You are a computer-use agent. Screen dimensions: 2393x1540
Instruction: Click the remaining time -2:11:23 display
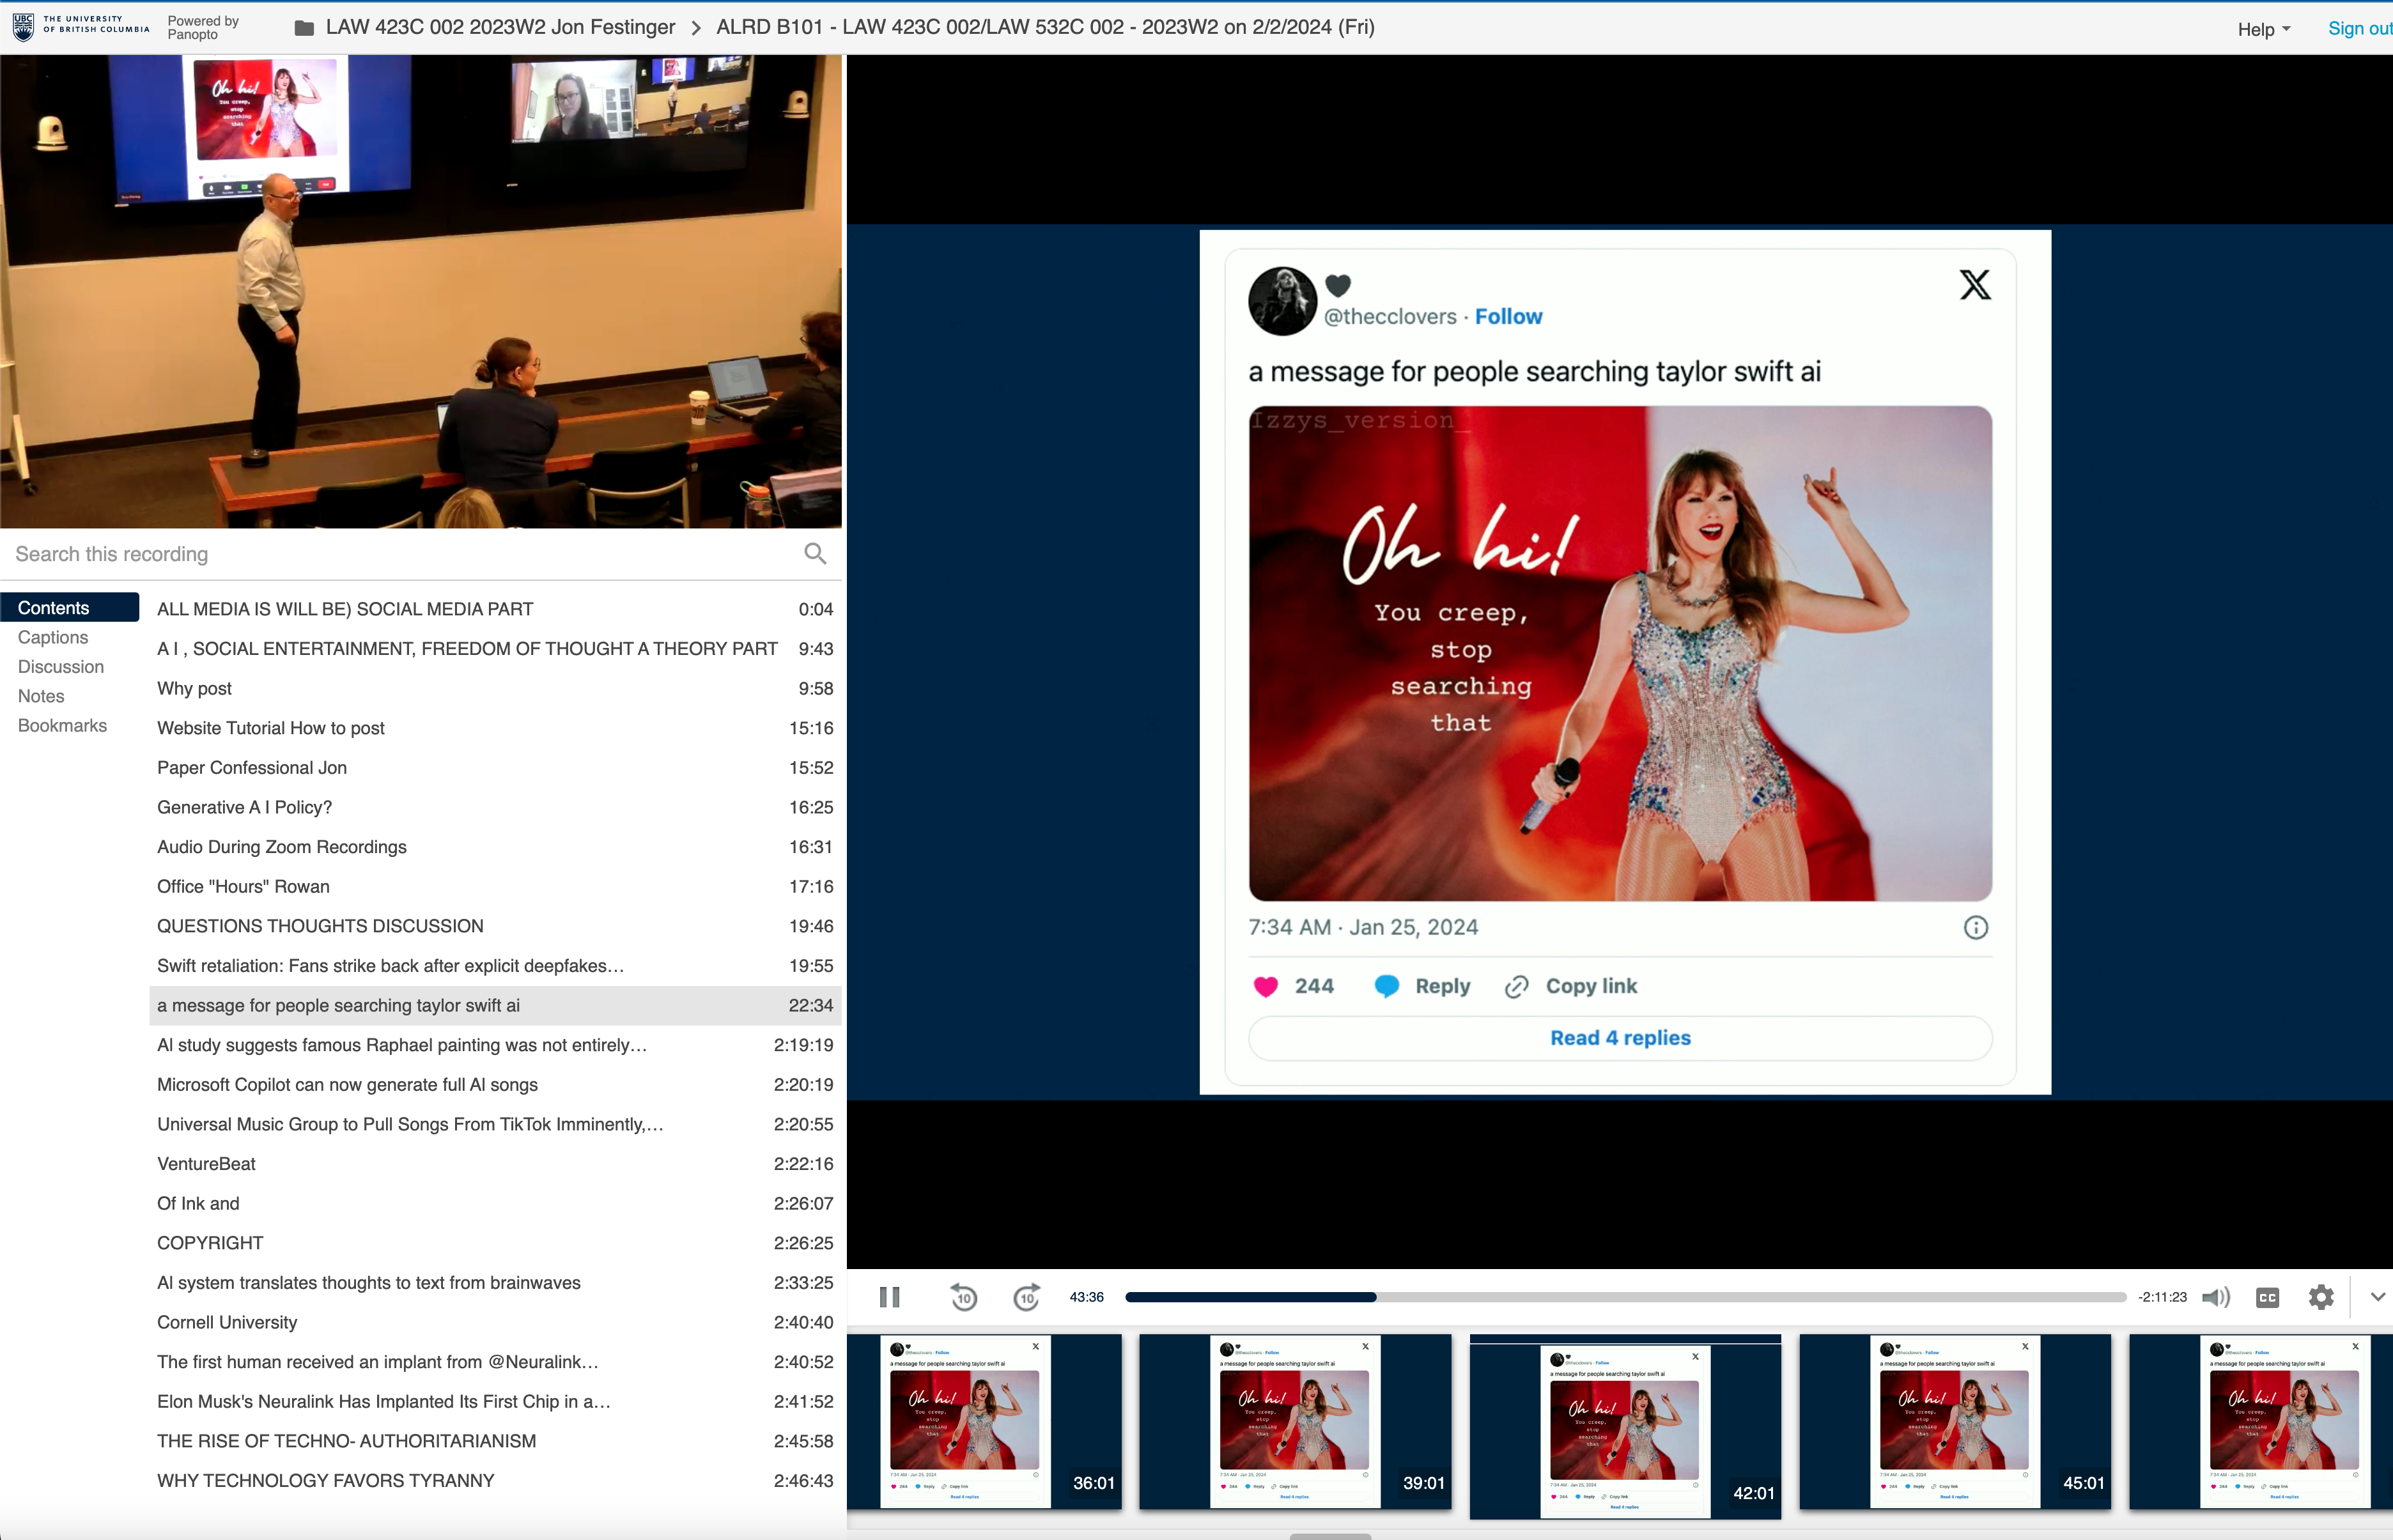tap(2162, 1297)
